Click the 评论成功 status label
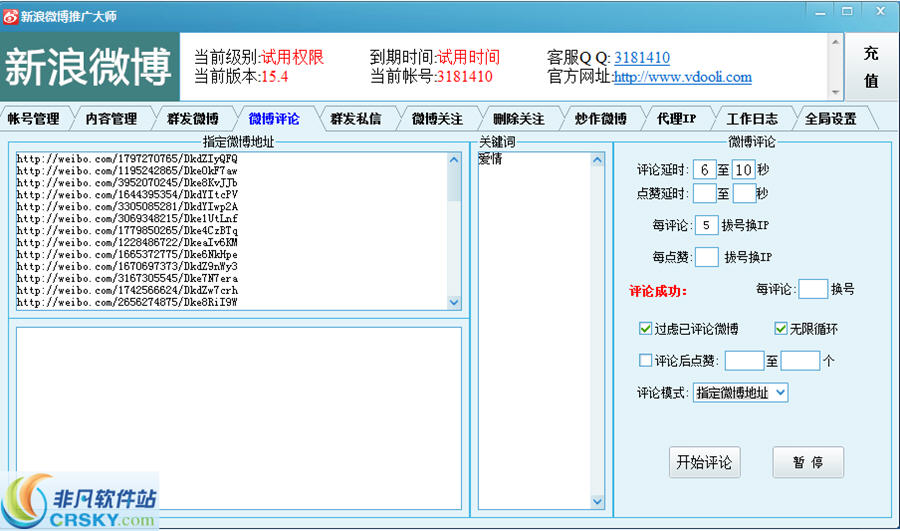This screenshot has height=531, width=900. point(658,291)
